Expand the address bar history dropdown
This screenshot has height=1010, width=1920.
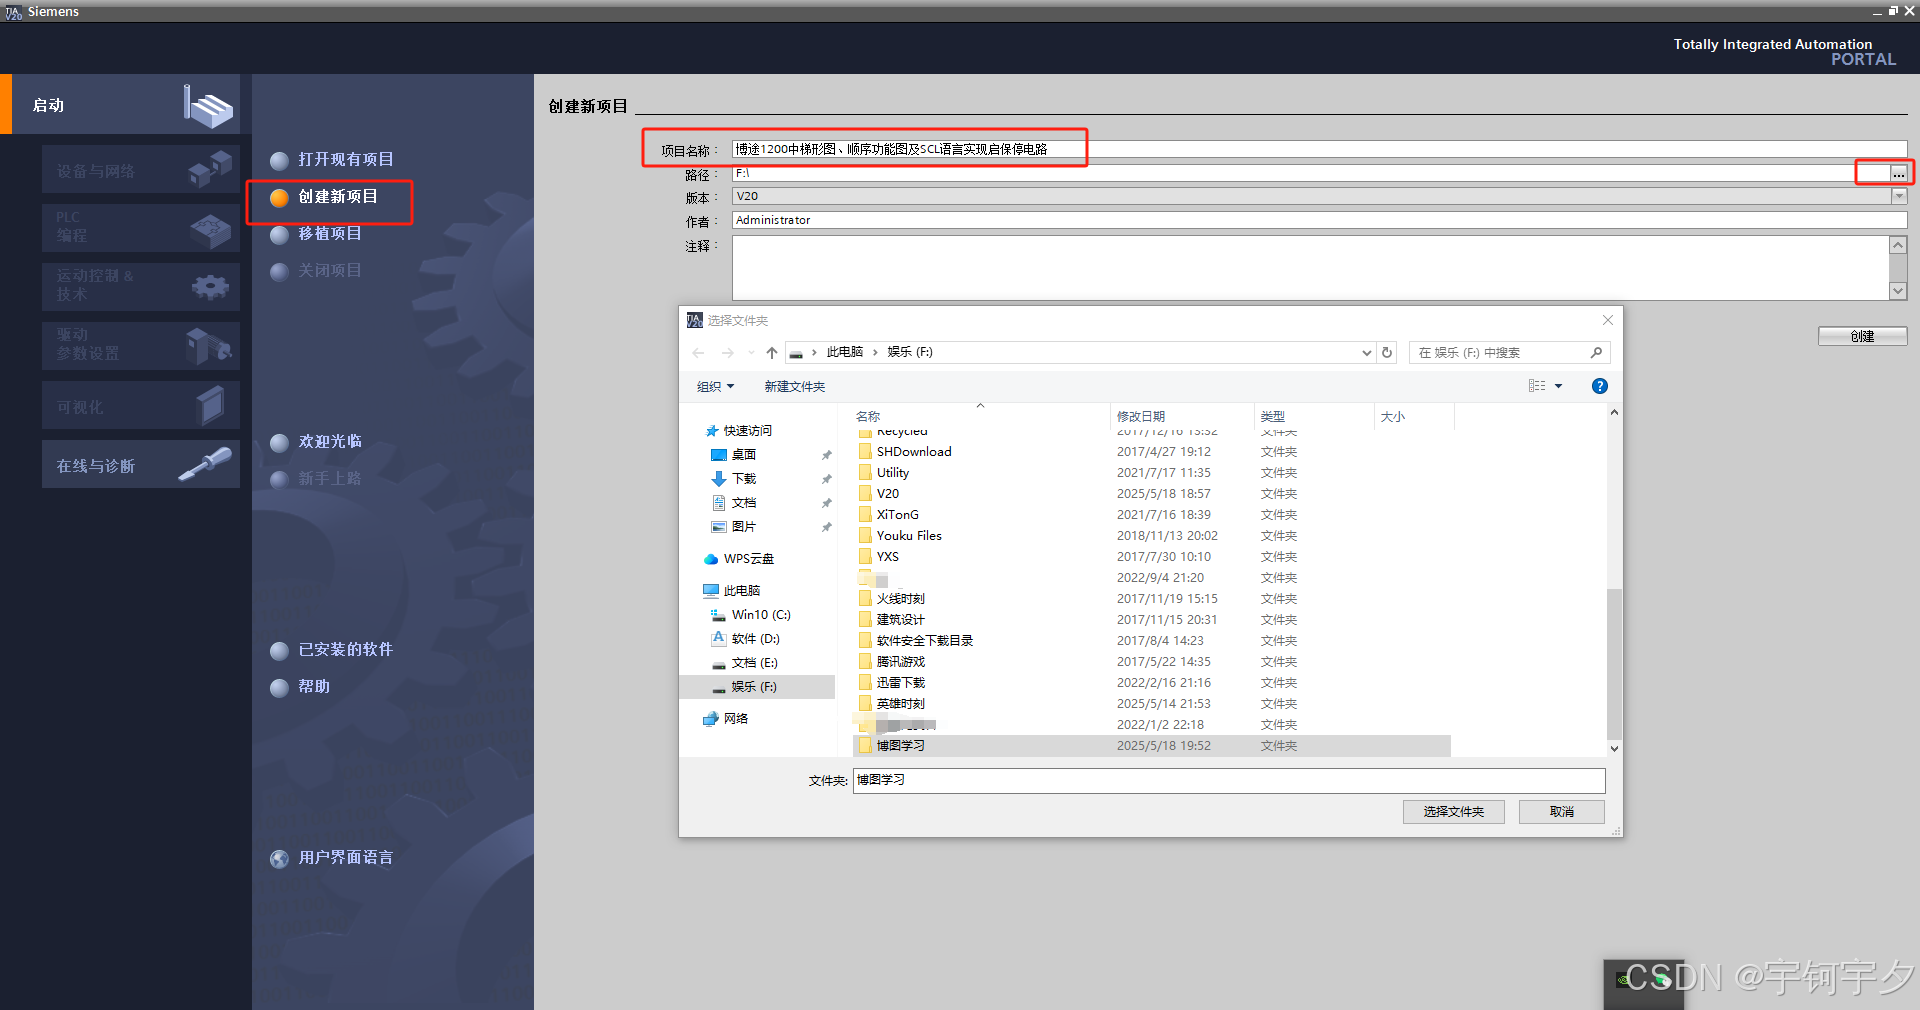1367,353
